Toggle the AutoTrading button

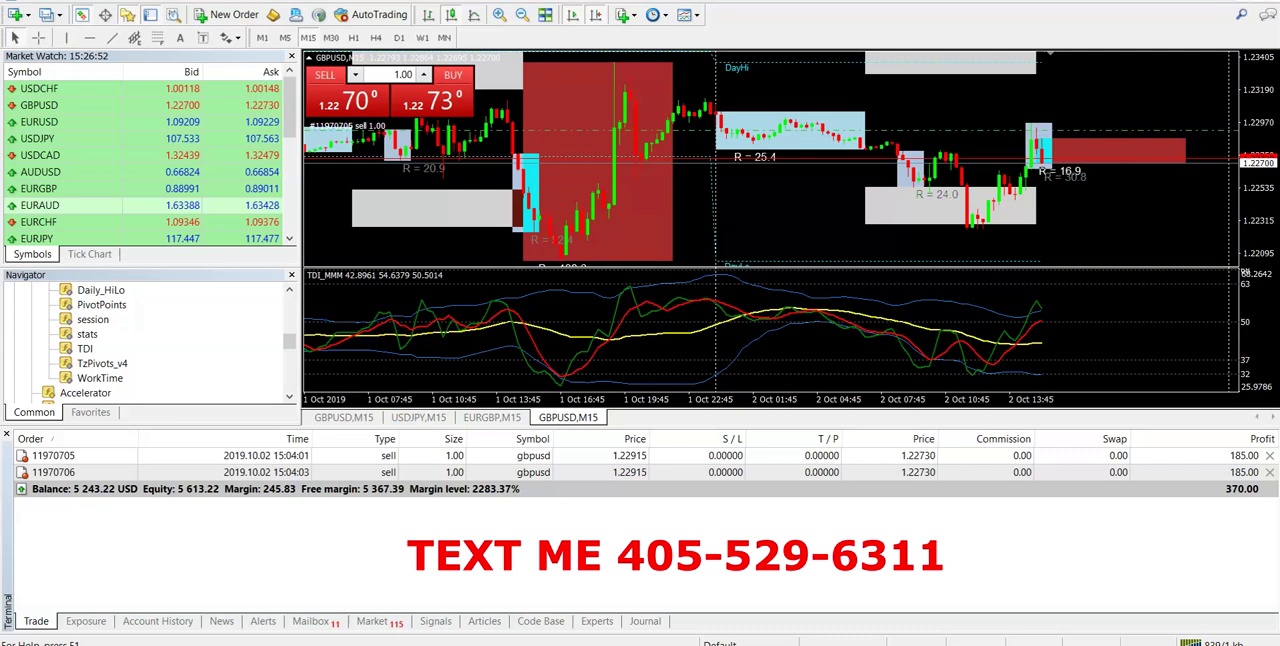(371, 15)
